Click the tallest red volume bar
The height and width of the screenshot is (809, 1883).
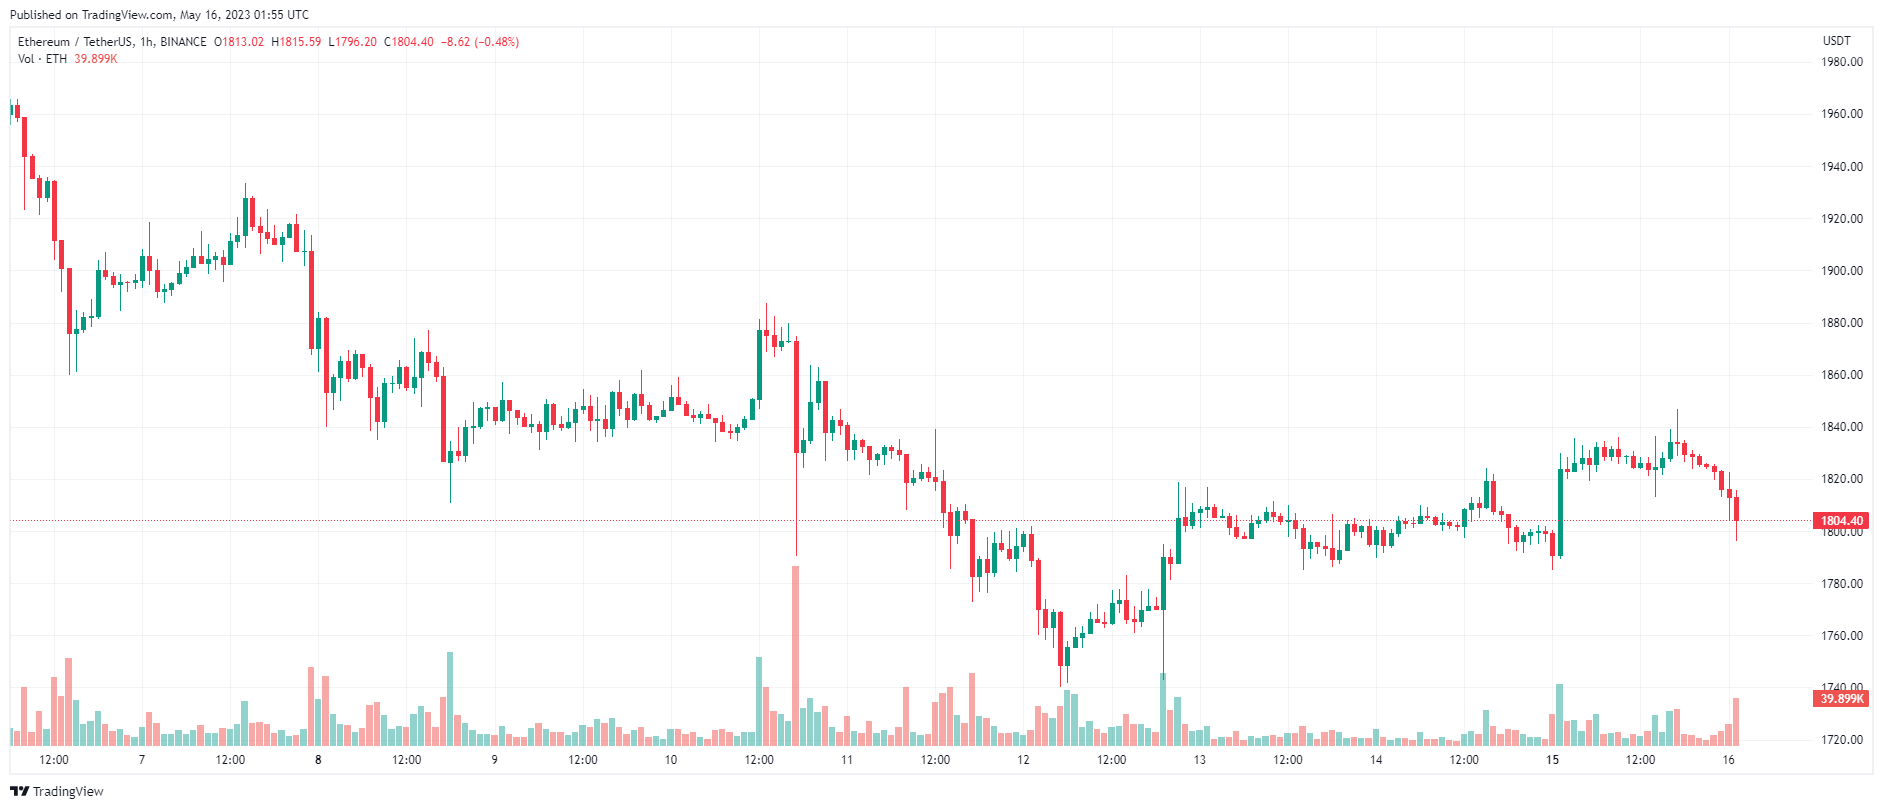pyautogui.click(x=796, y=655)
